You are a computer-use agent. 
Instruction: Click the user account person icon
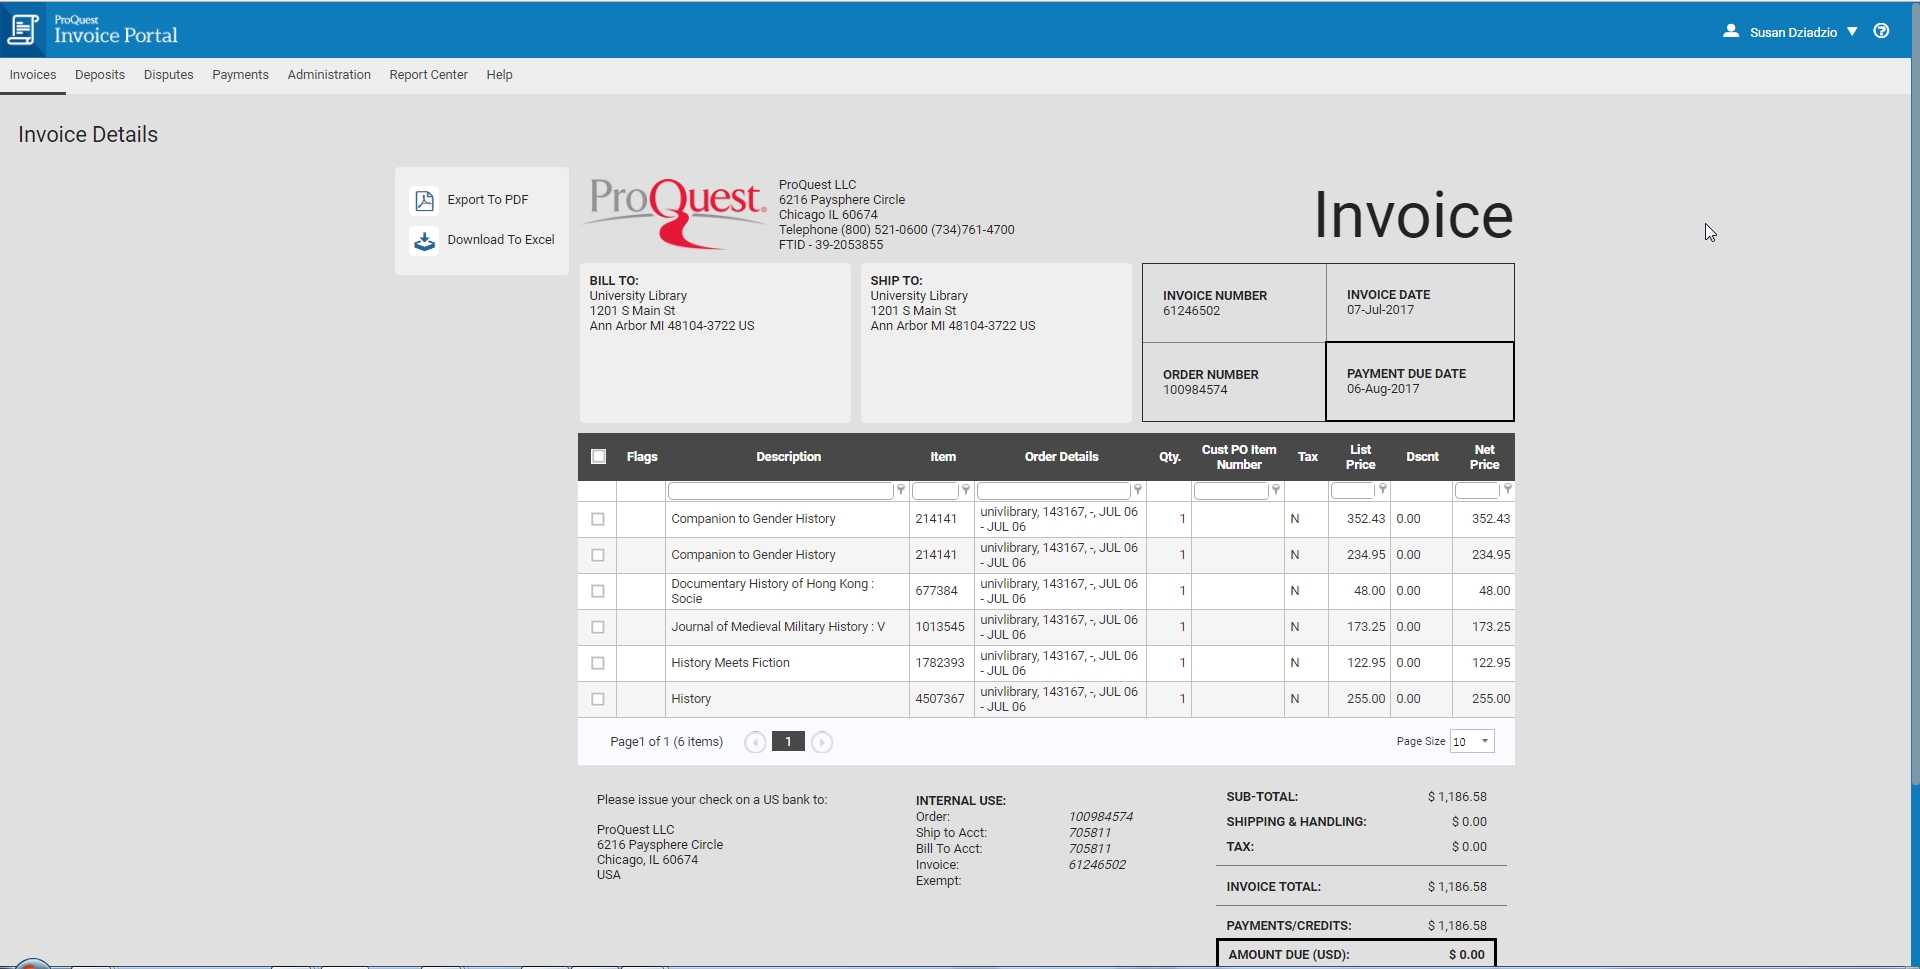pos(1732,31)
